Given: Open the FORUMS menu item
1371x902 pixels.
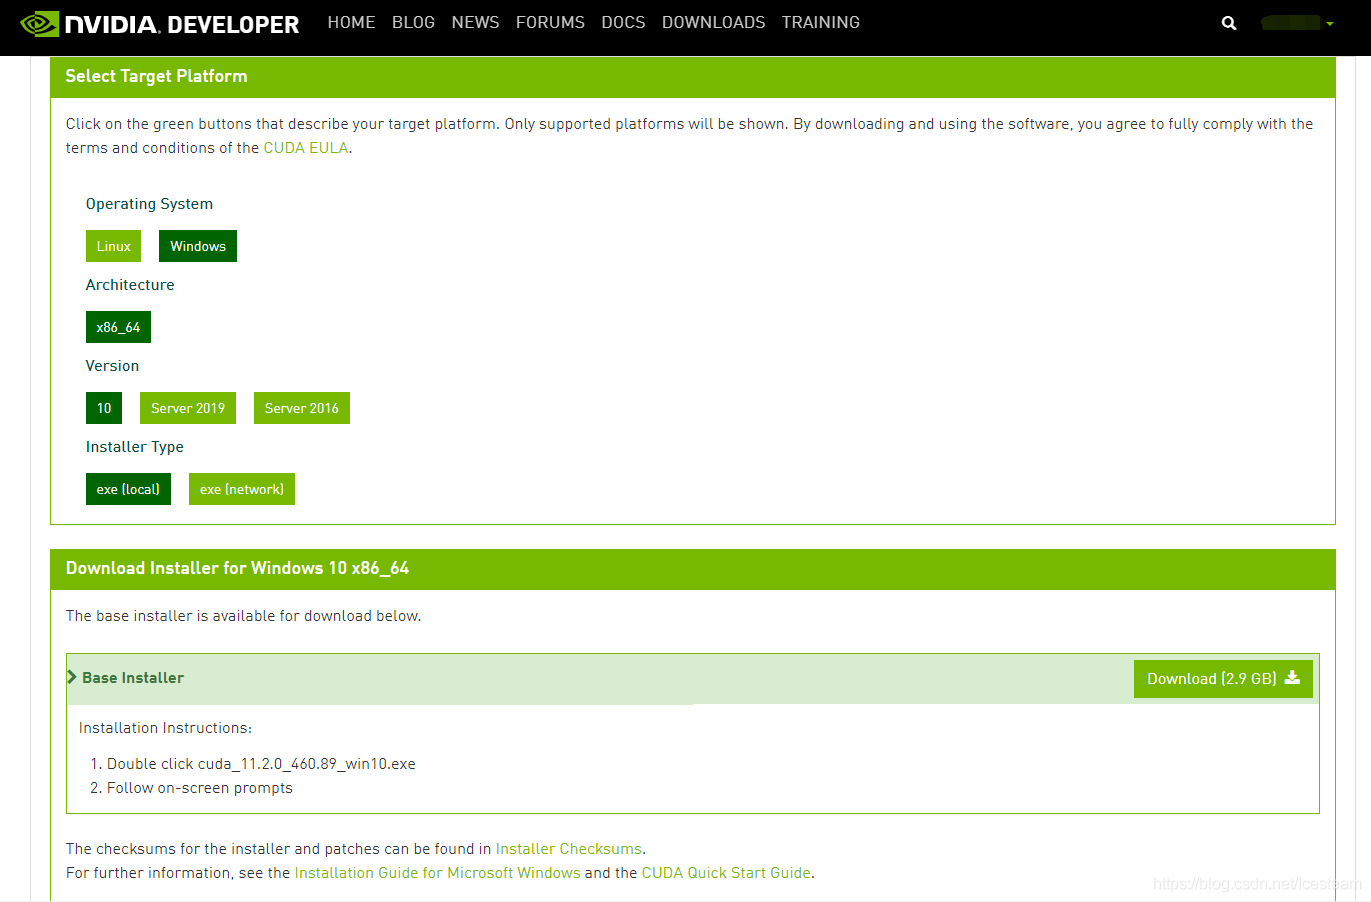Looking at the screenshot, I should pos(550,22).
